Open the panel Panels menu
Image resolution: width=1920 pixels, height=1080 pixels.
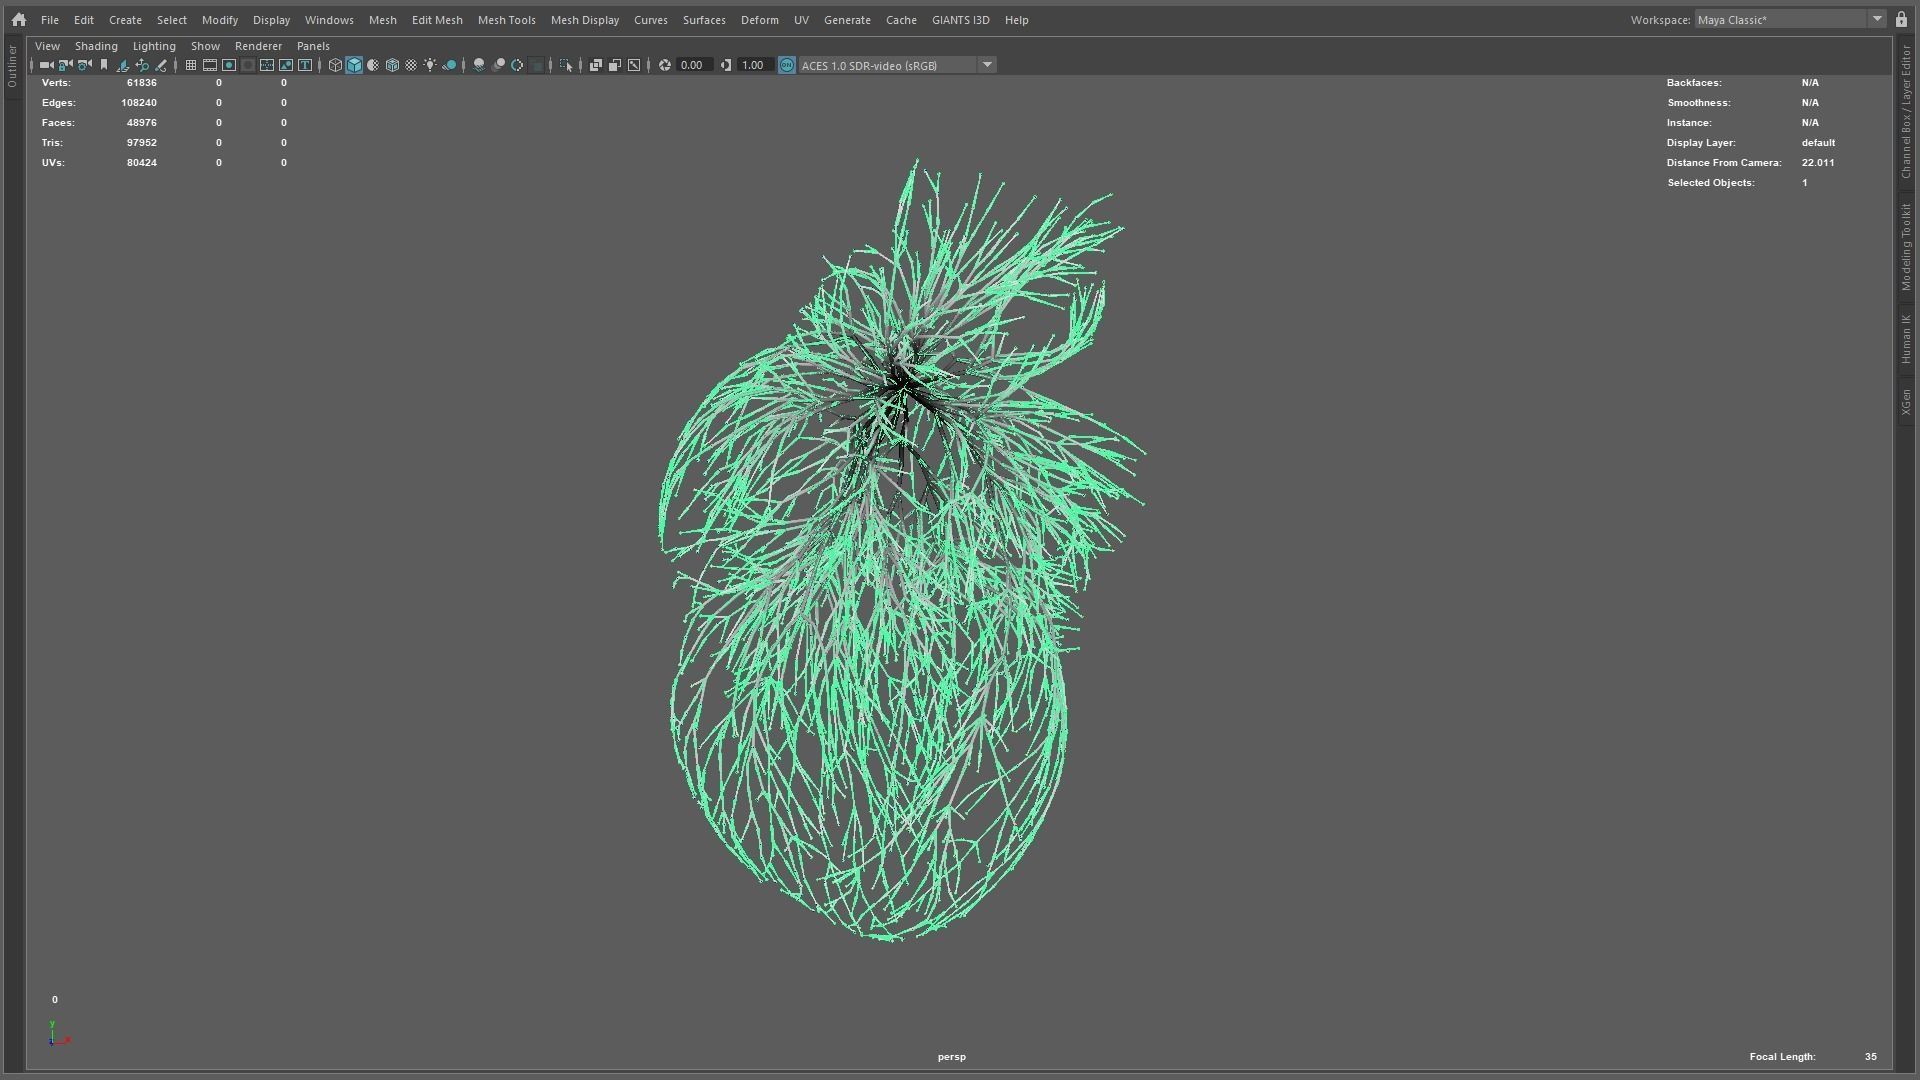313,46
